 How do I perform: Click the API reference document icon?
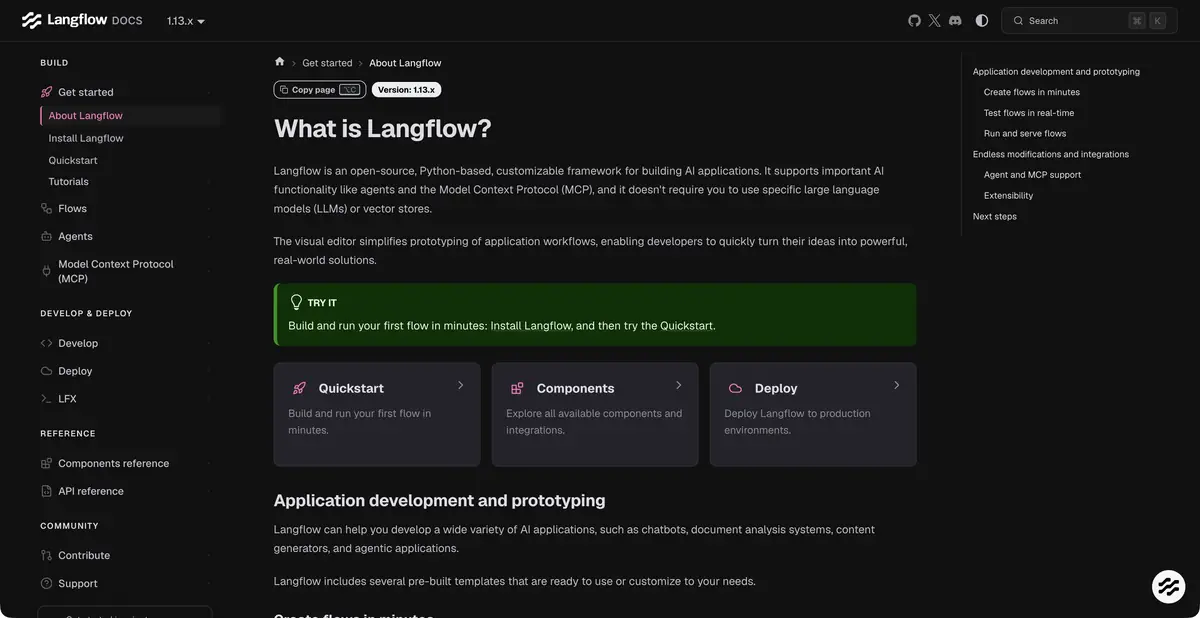pos(46,491)
